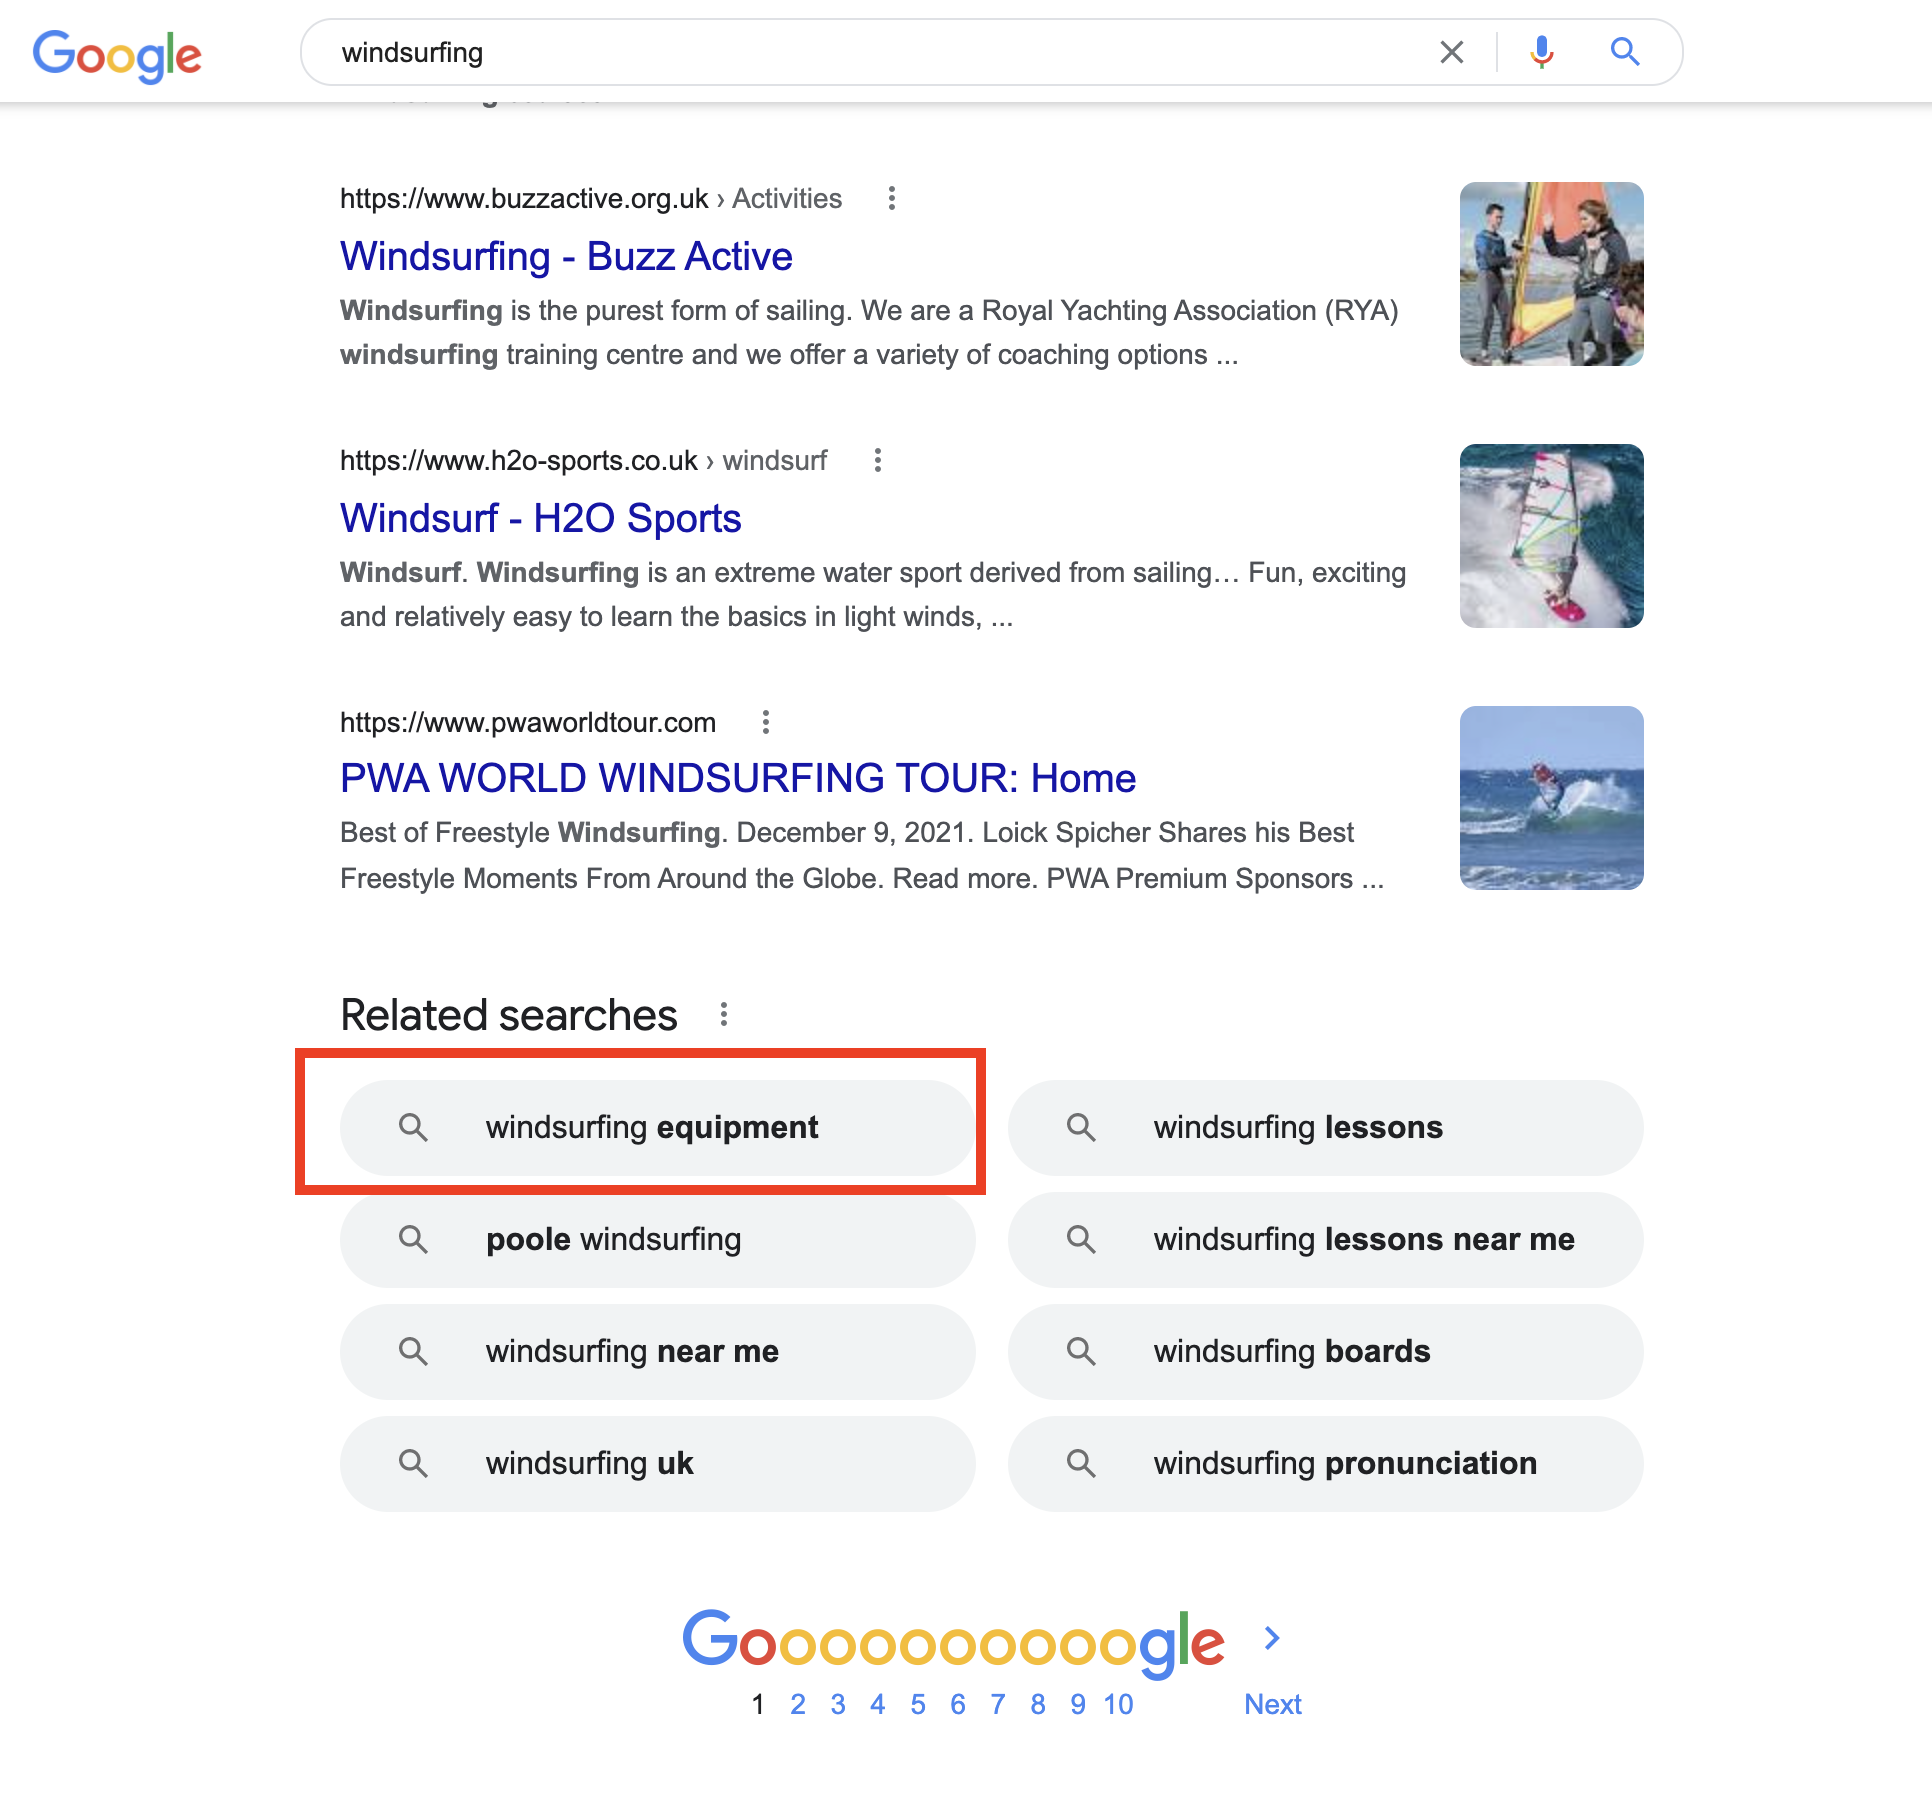Go to results page 2
This screenshot has width=1932, height=1798.
[x=798, y=1704]
